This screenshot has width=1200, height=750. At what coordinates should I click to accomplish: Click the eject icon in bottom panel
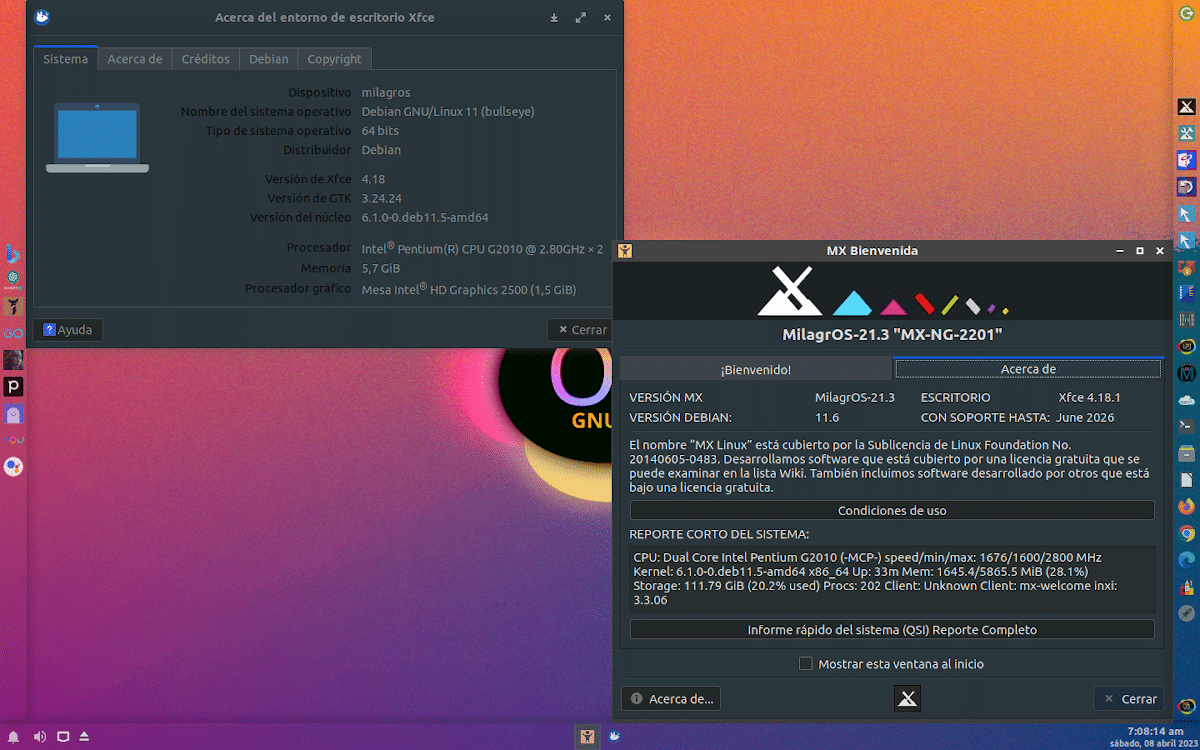tap(85, 737)
